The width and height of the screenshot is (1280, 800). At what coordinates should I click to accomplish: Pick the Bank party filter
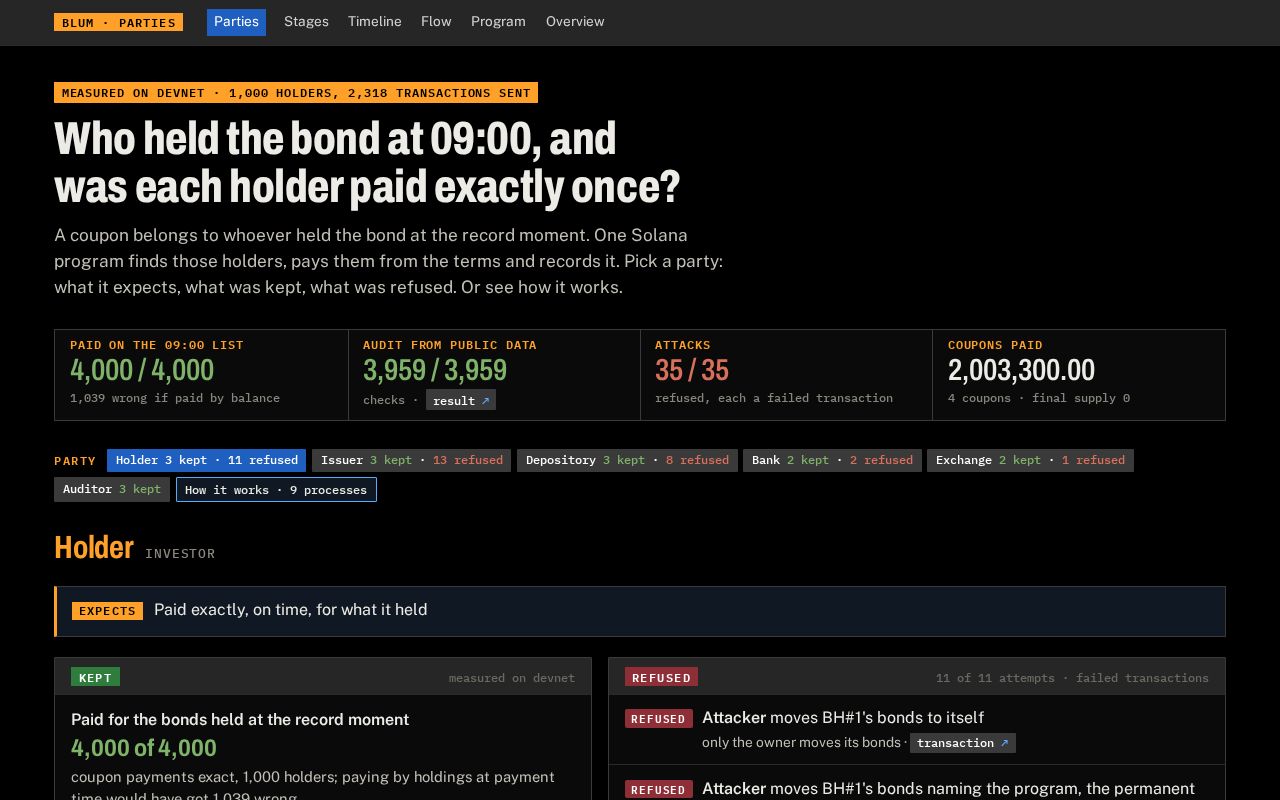coord(832,460)
